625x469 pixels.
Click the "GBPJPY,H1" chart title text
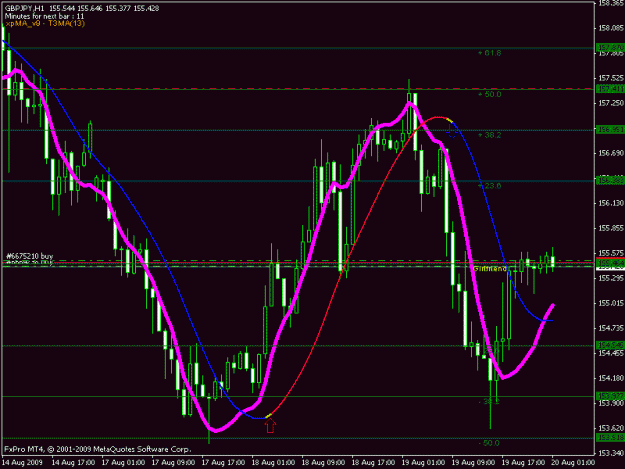coord(24,8)
